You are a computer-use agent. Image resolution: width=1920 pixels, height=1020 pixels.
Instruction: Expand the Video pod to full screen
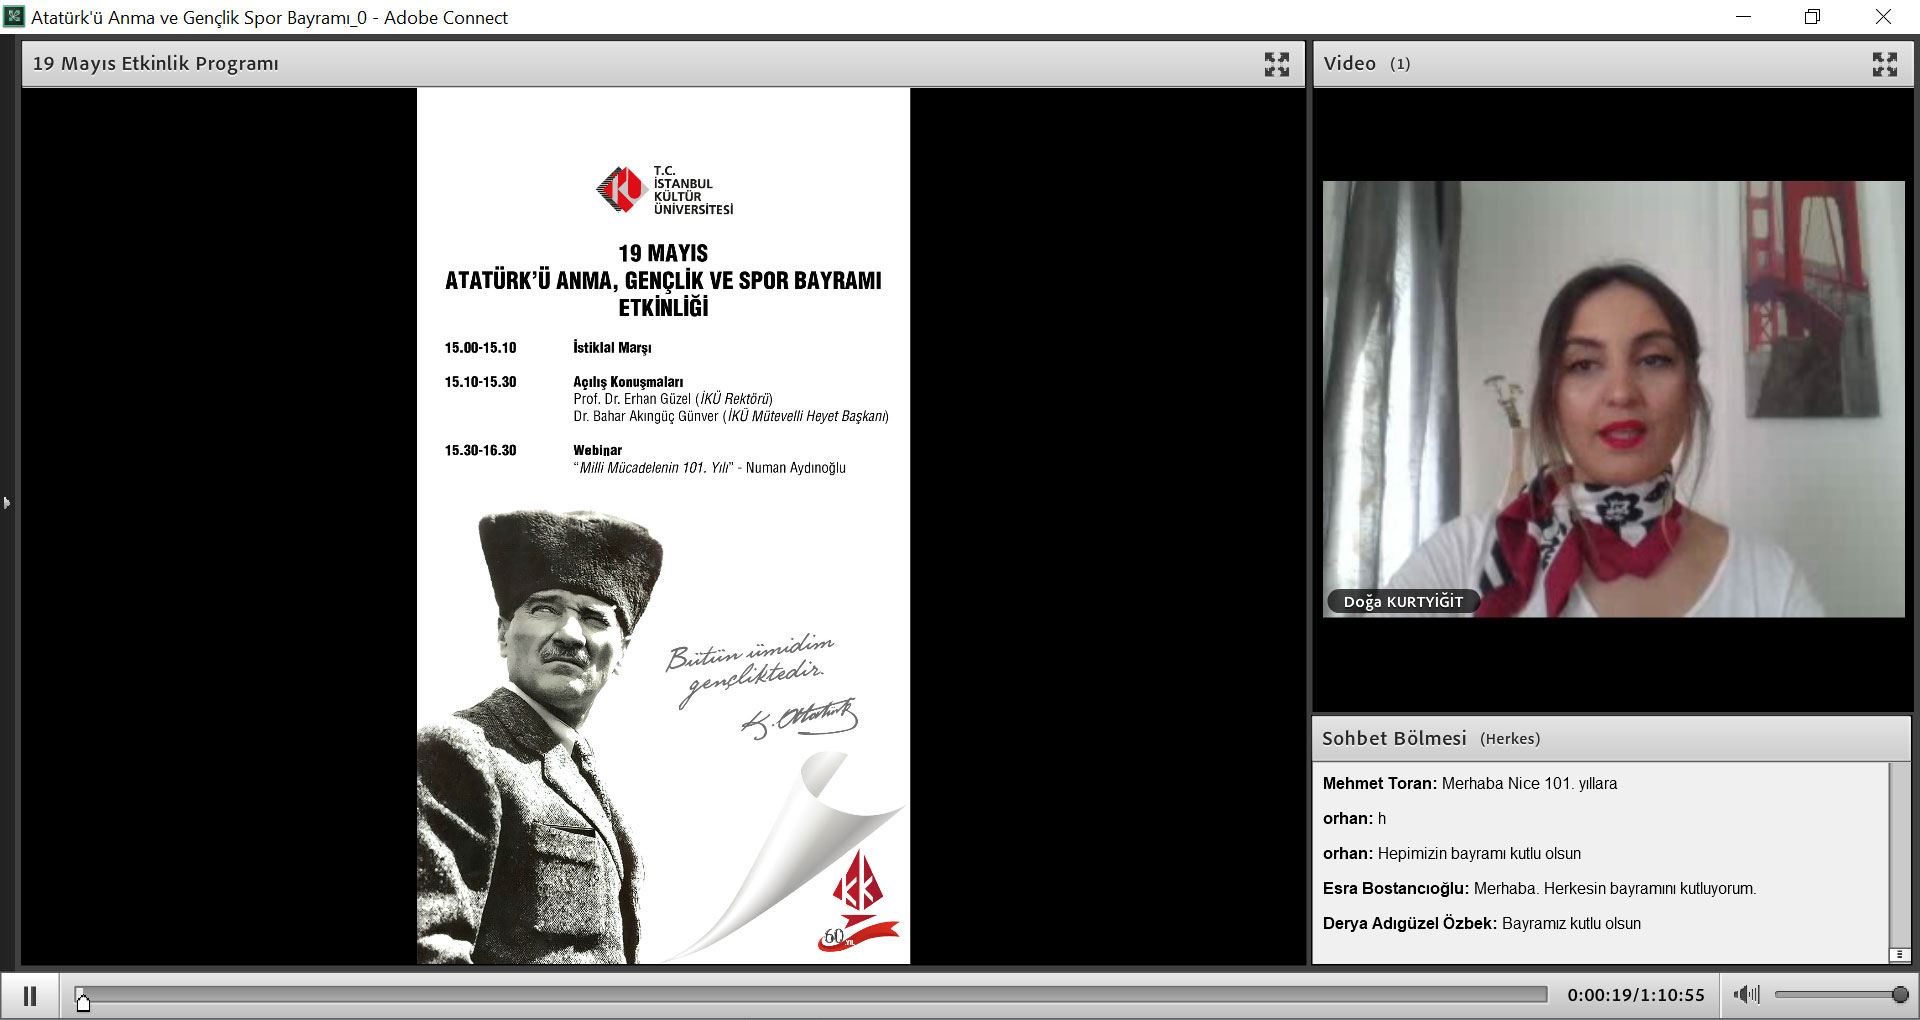pyautogui.click(x=1884, y=64)
